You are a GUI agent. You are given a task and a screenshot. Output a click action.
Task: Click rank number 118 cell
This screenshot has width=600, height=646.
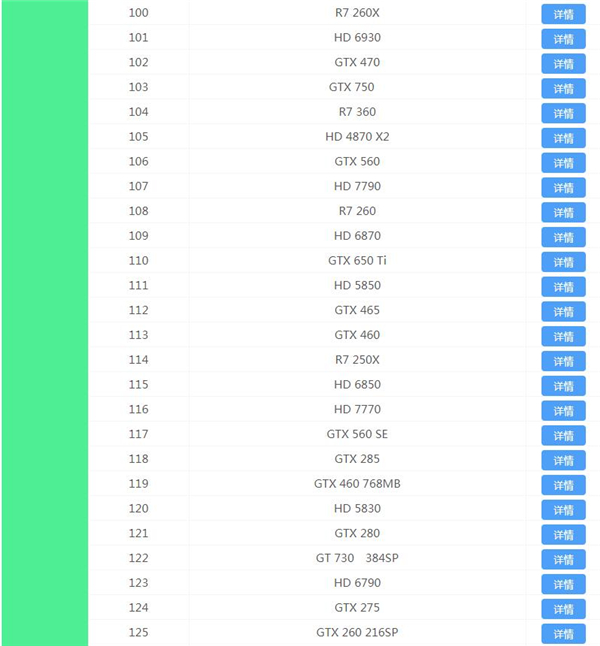point(138,459)
